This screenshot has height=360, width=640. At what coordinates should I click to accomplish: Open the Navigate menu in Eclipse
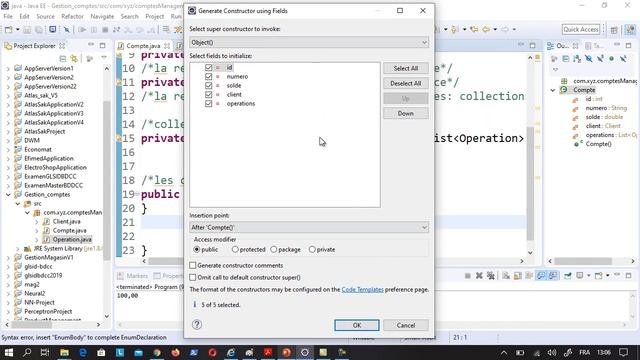(x=102, y=16)
